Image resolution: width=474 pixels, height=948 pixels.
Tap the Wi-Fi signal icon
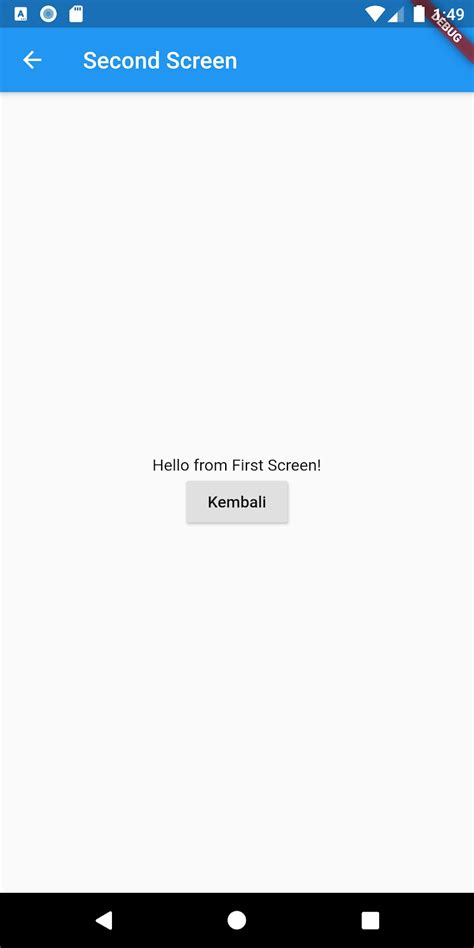(x=375, y=14)
